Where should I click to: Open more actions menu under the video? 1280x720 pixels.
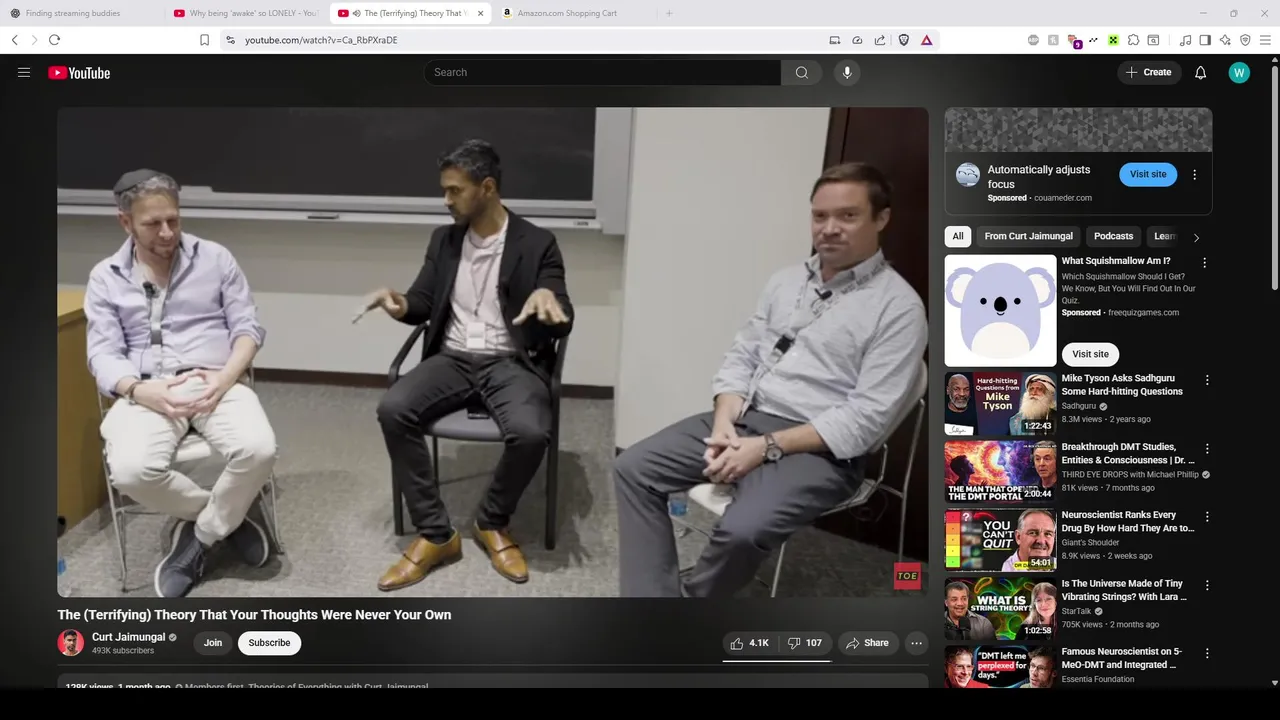pos(916,643)
